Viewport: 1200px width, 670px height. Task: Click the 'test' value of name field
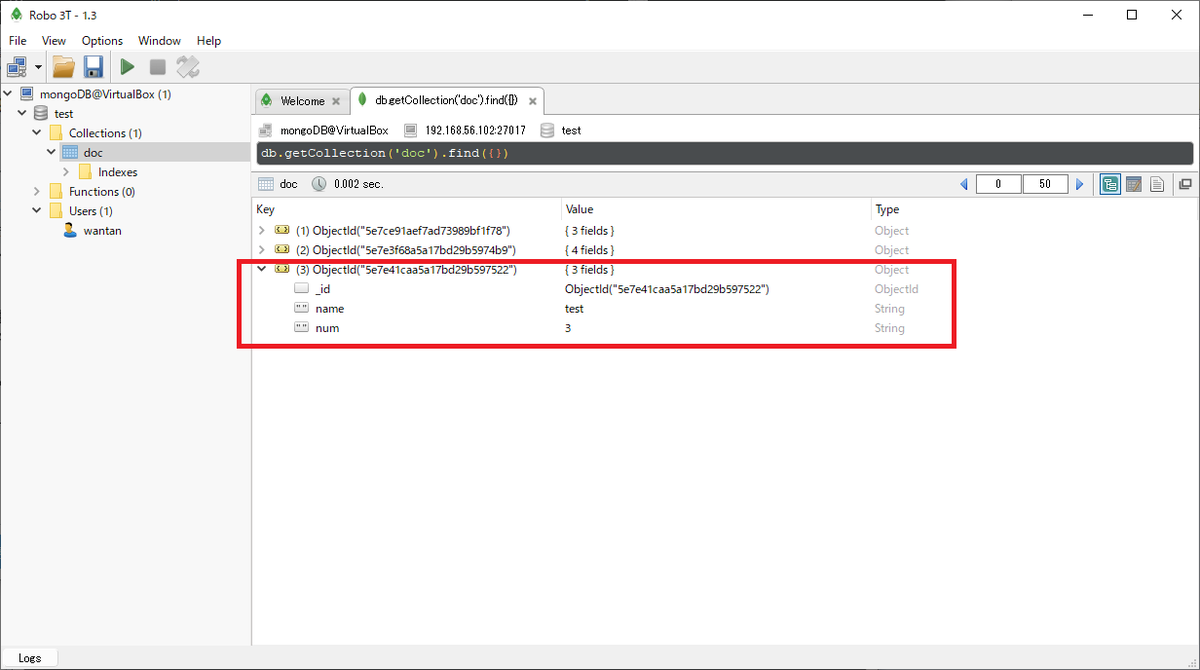coord(574,309)
